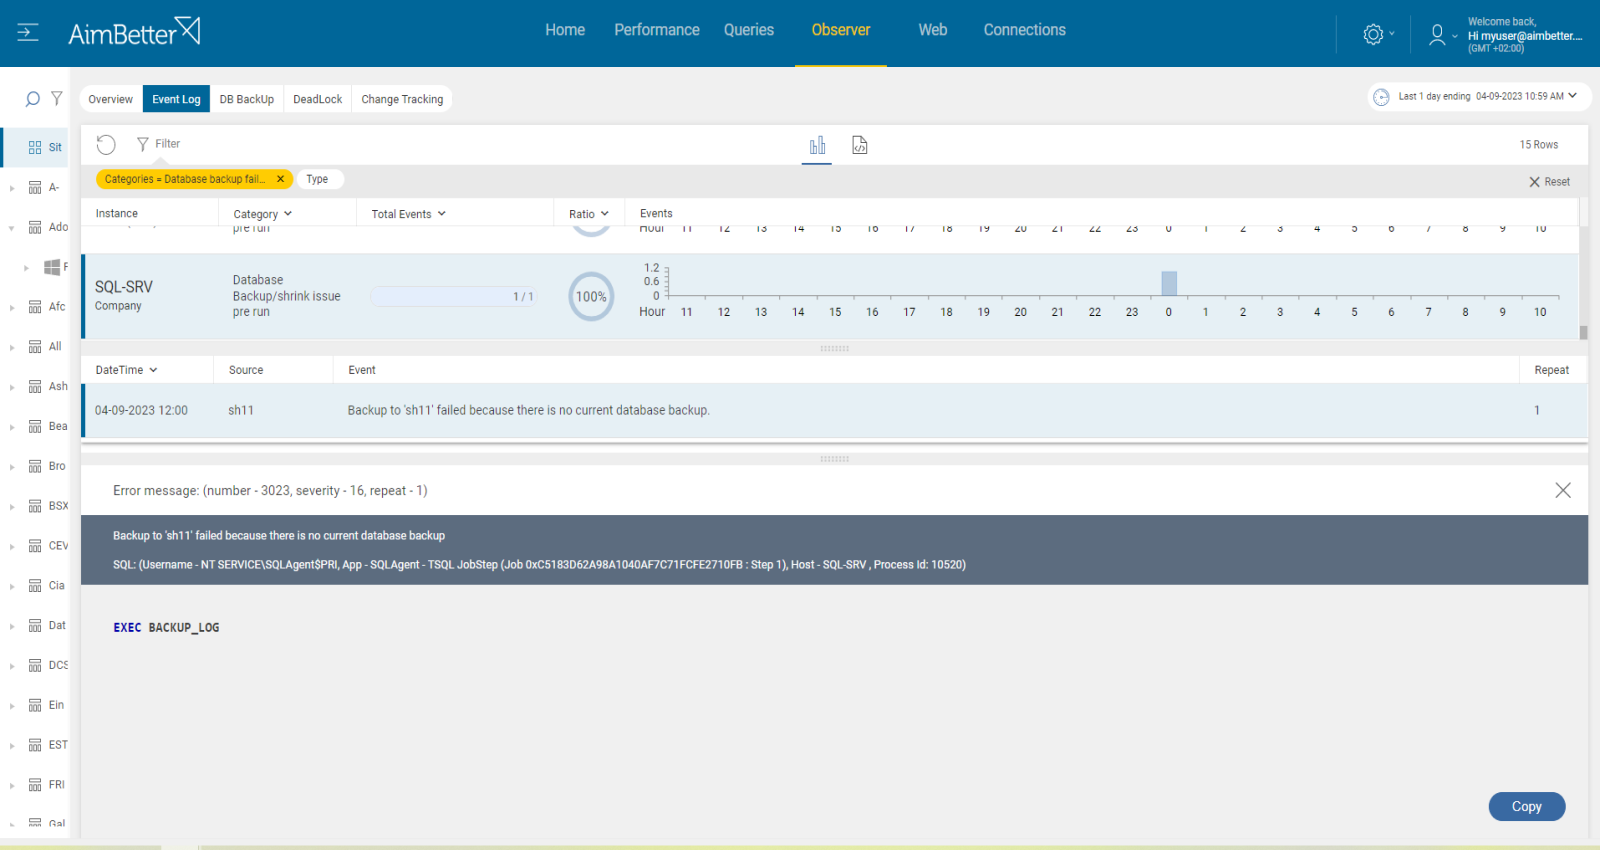1600x850 pixels.
Task: Click the Bea server icon in sidebar
Action: (35, 426)
